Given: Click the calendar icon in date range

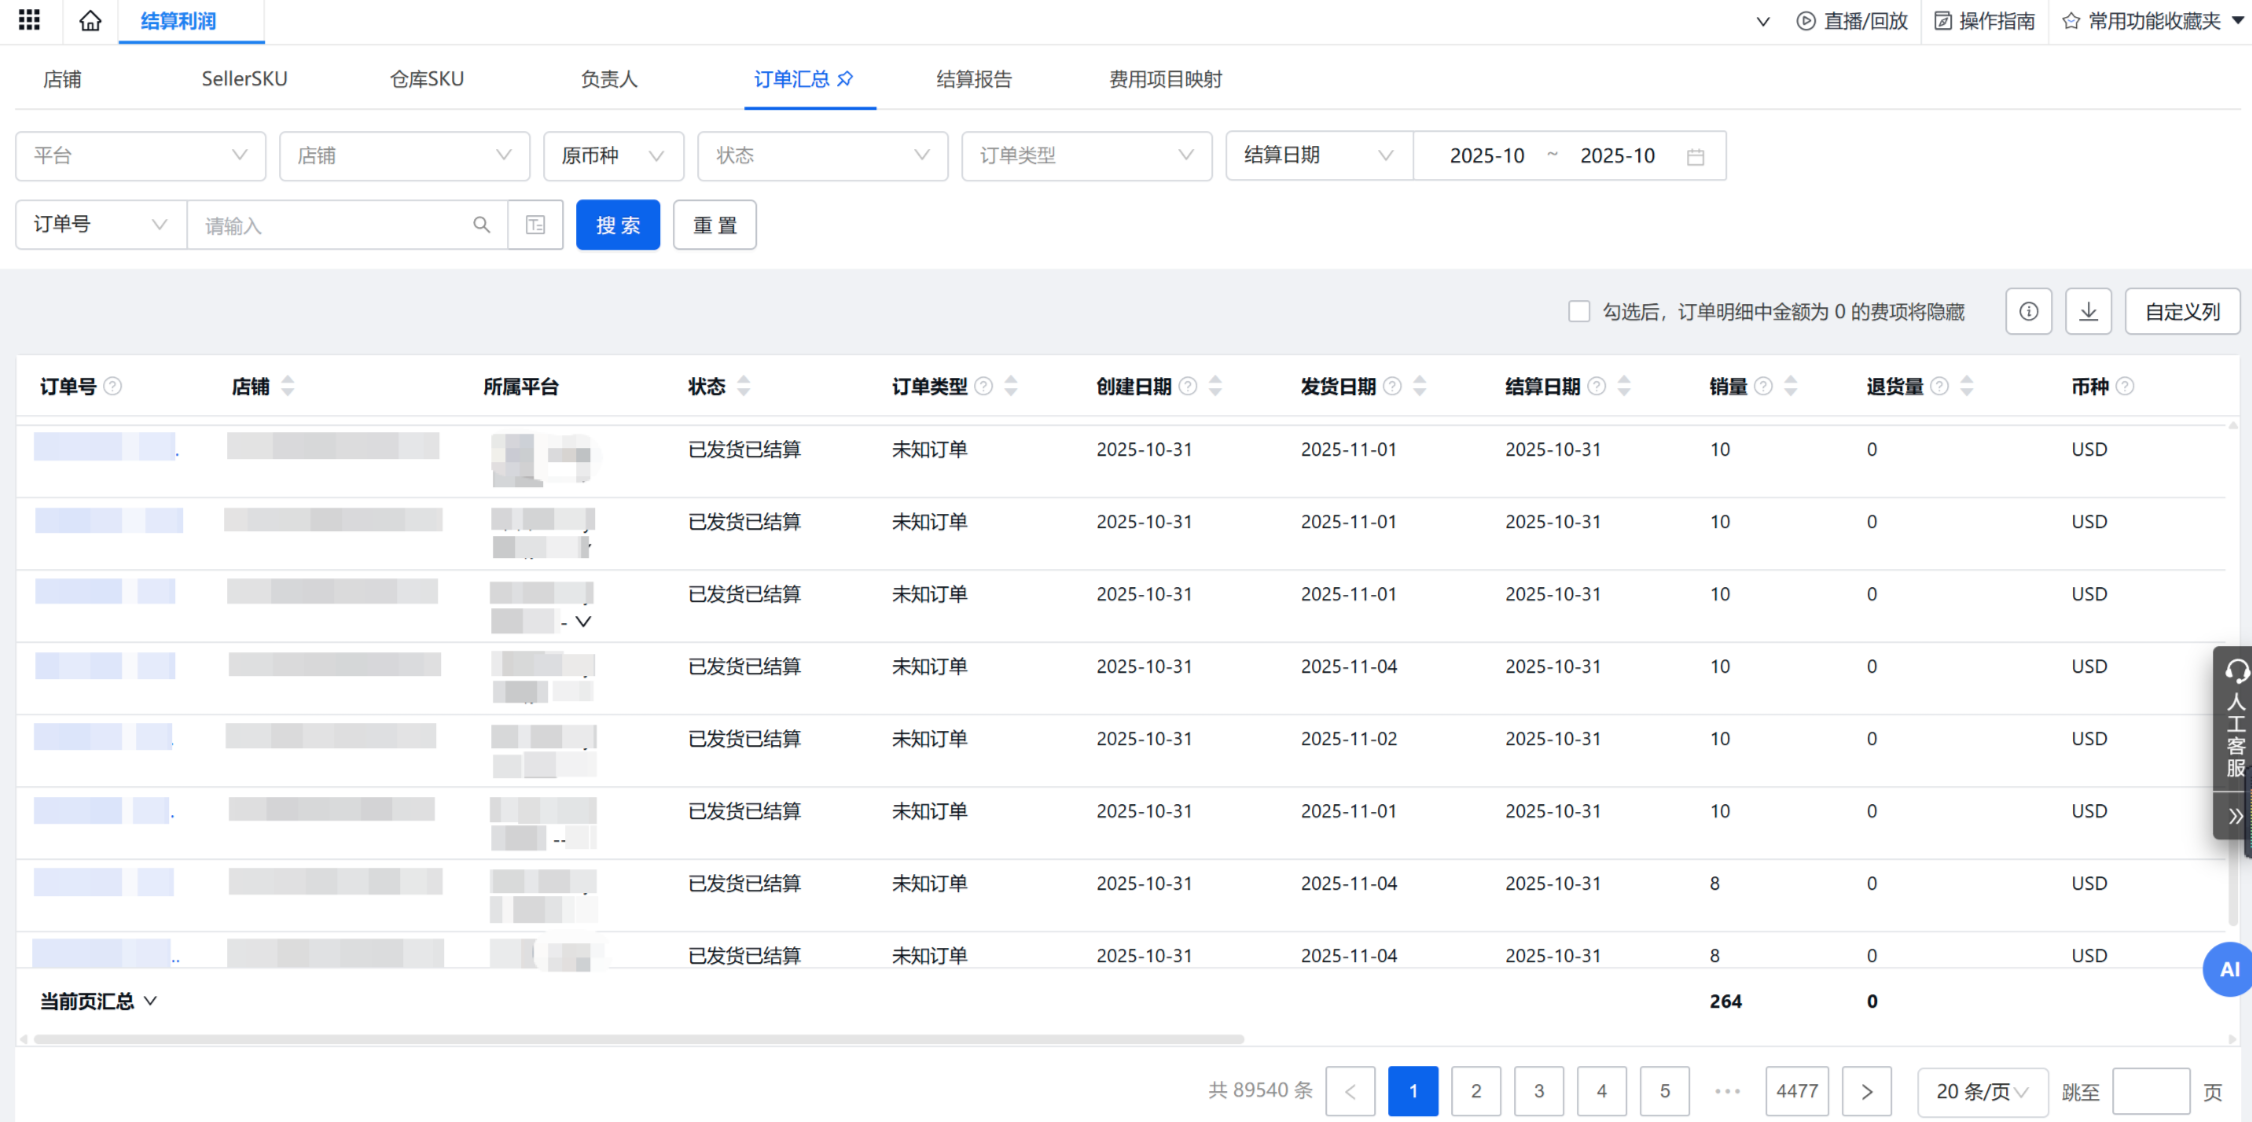Looking at the screenshot, I should click(1695, 157).
